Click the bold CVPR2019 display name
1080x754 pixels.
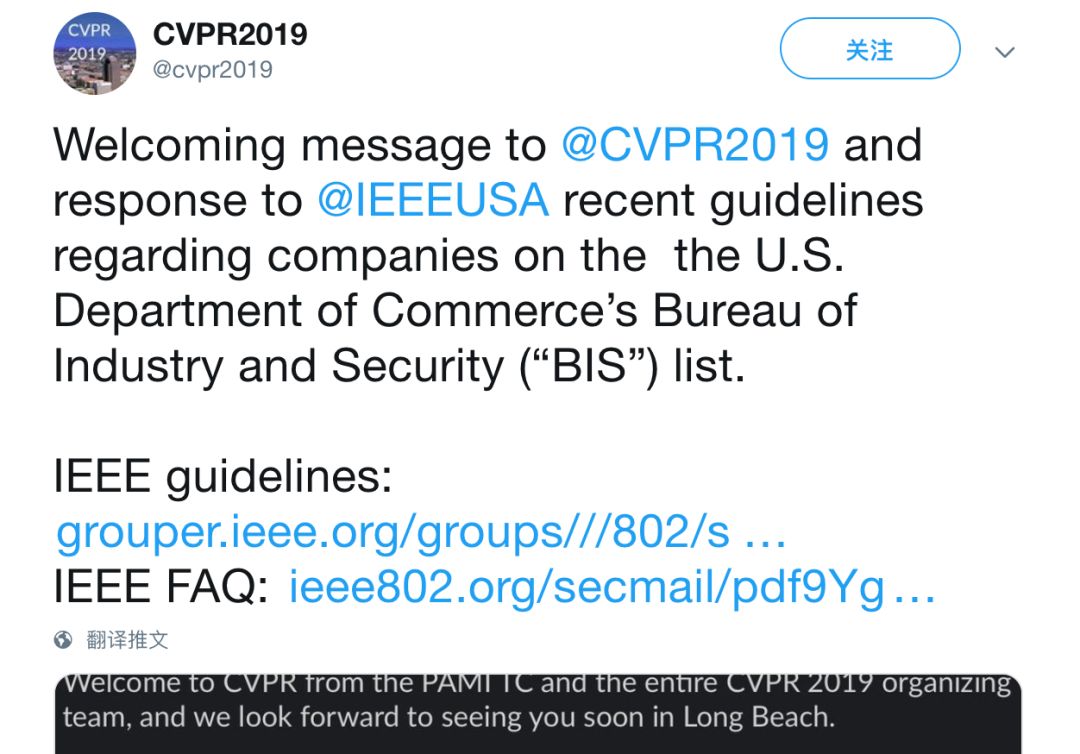pos(230,34)
